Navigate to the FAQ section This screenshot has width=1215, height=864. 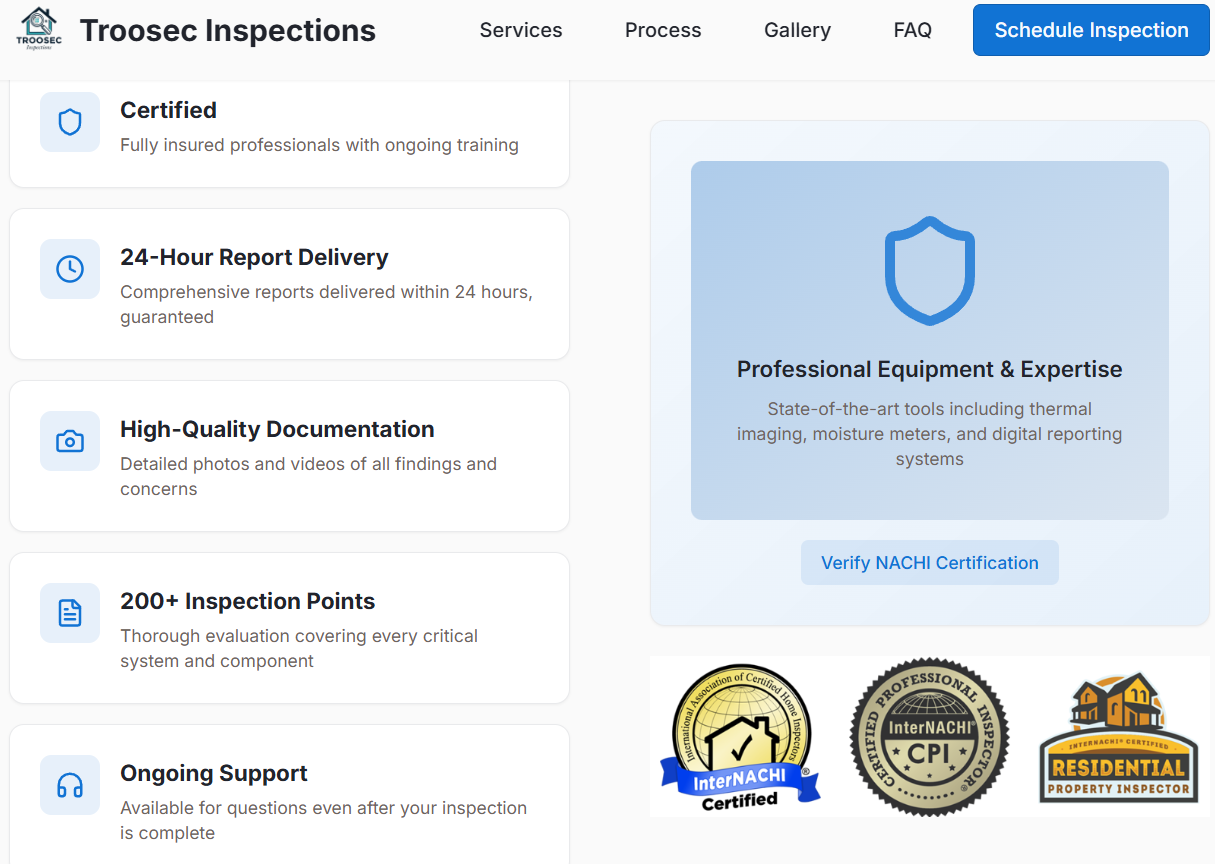click(913, 30)
